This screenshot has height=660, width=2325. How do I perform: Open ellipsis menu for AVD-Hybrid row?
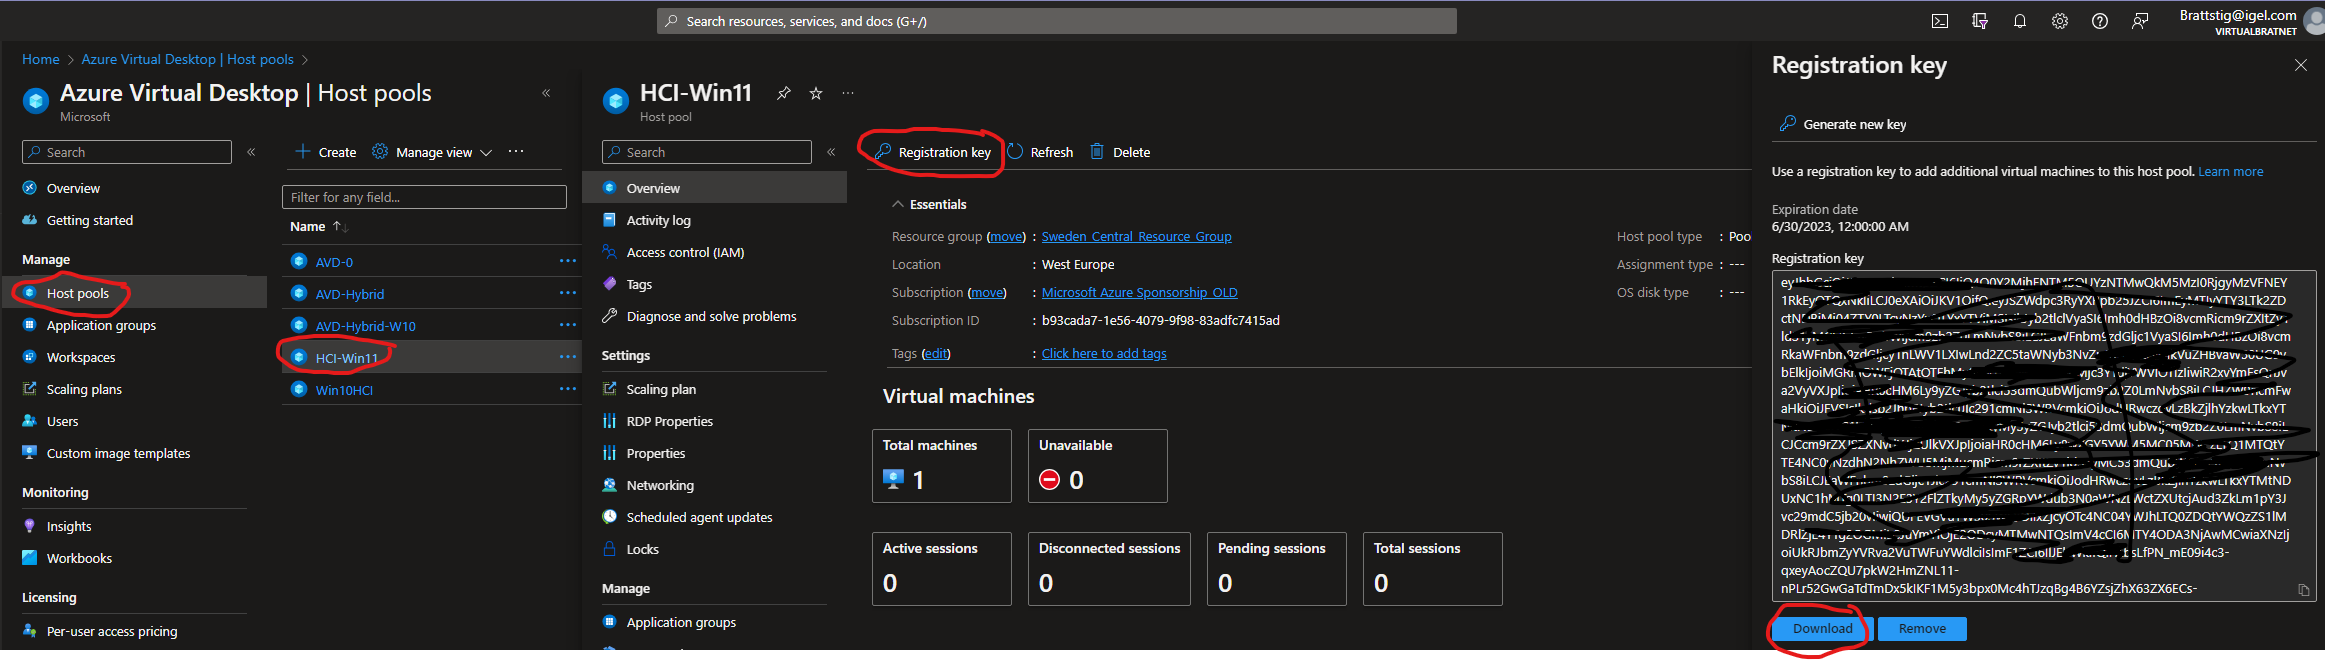pos(568,293)
